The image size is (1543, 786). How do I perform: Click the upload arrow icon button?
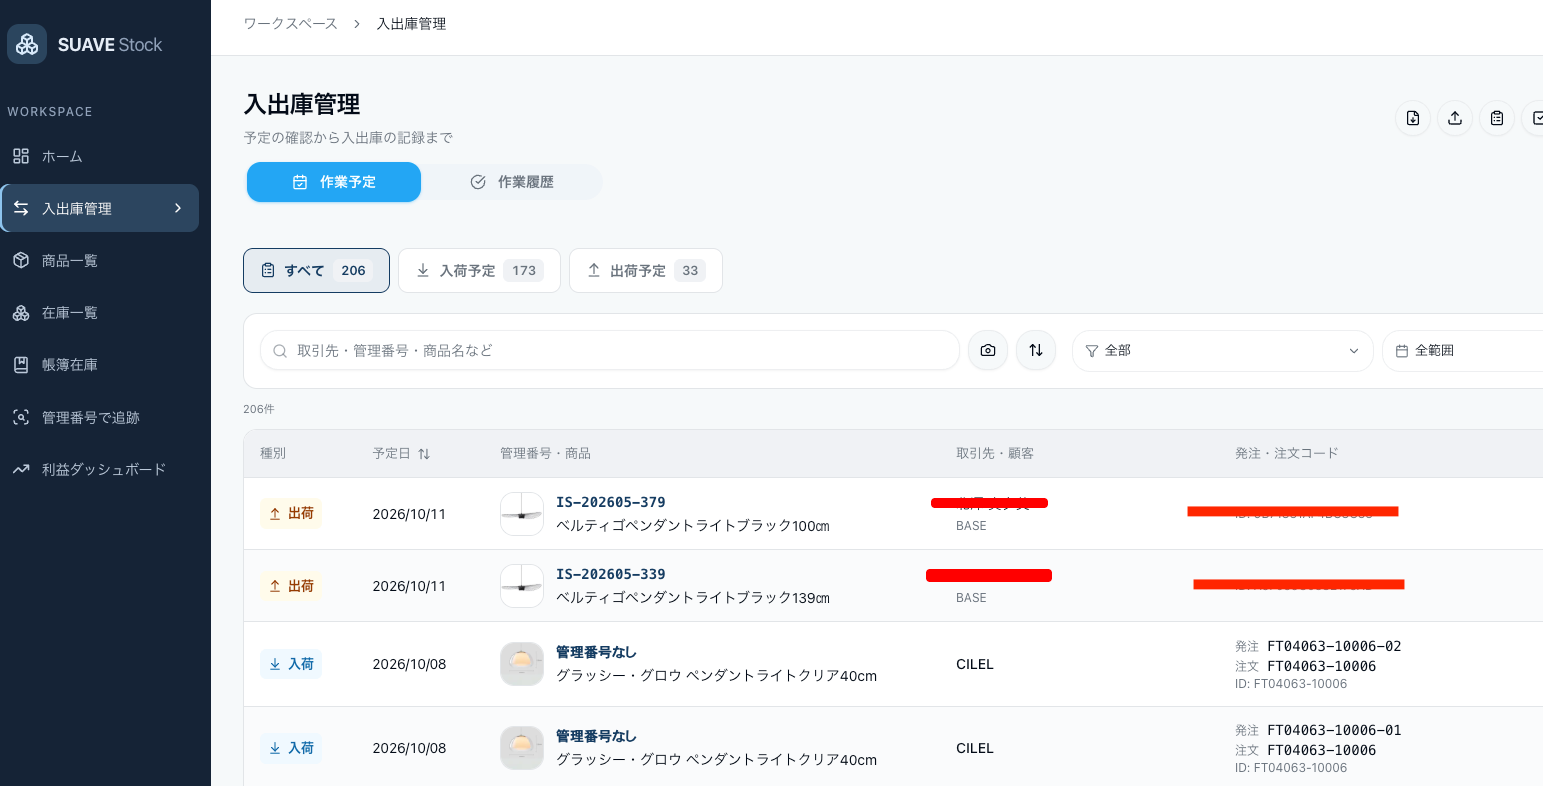click(x=1455, y=118)
